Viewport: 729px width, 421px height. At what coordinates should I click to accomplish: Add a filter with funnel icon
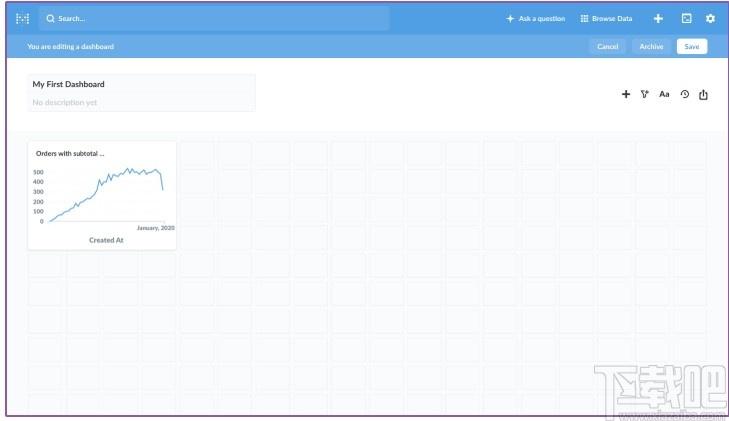tap(644, 94)
